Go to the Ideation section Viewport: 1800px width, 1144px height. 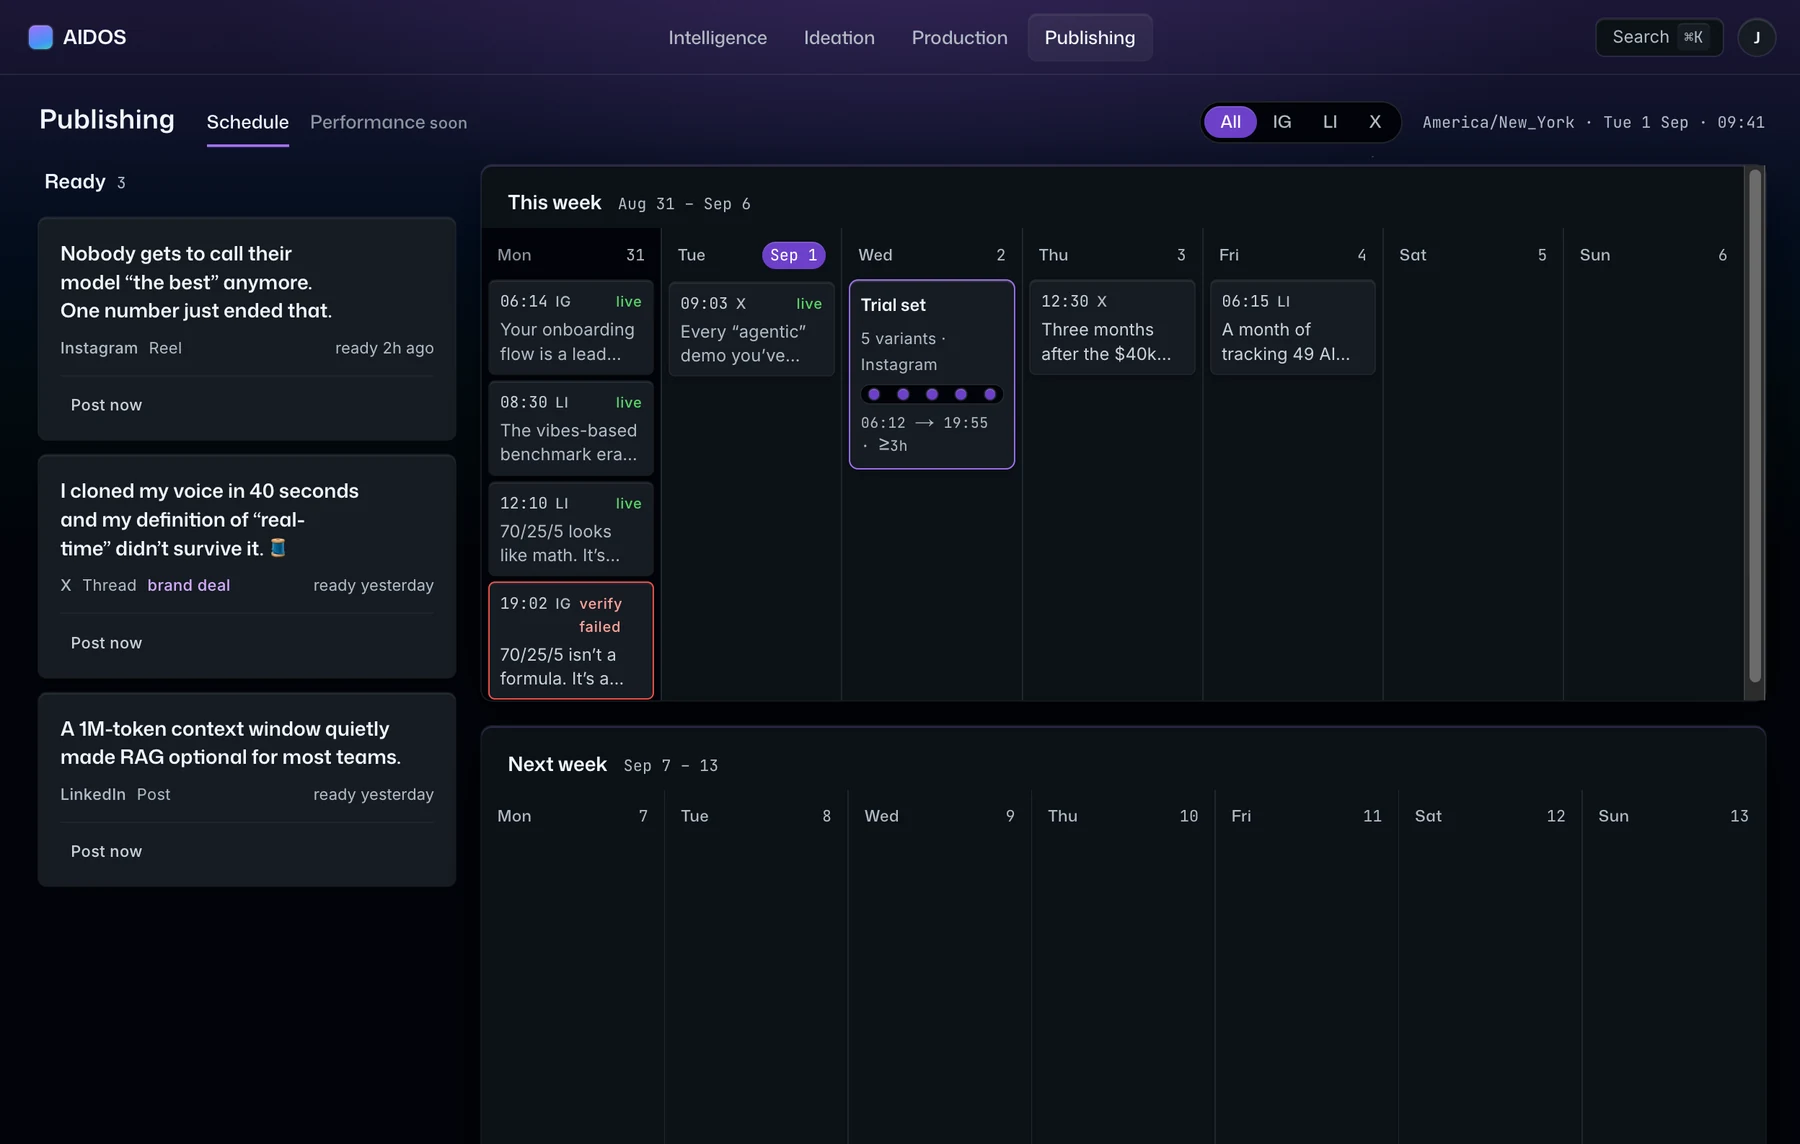pyautogui.click(x=839, y=37)
